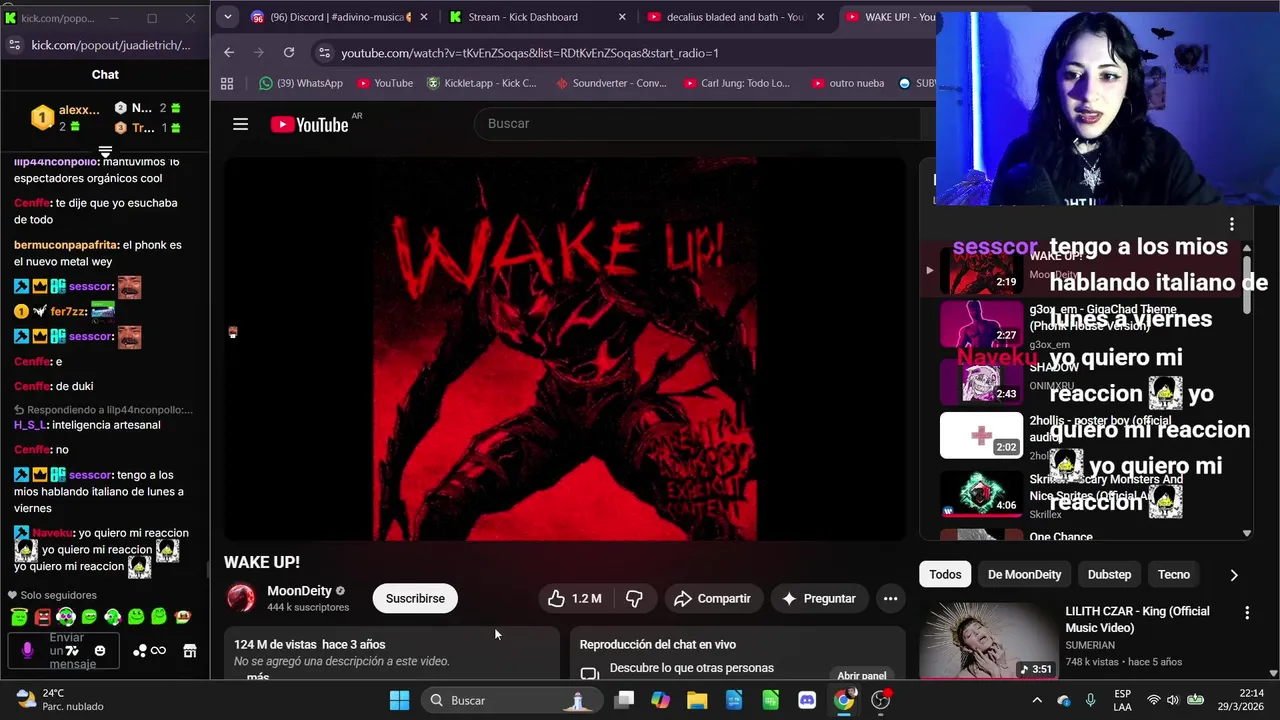
Task: Click MoonDeity channel name
Action: point(299,591)
